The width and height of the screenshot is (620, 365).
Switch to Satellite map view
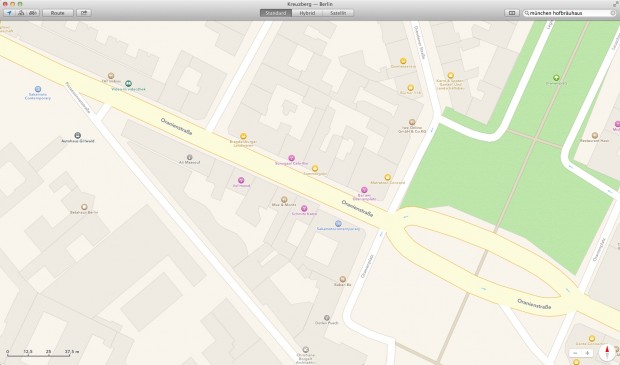pos(338,13)
